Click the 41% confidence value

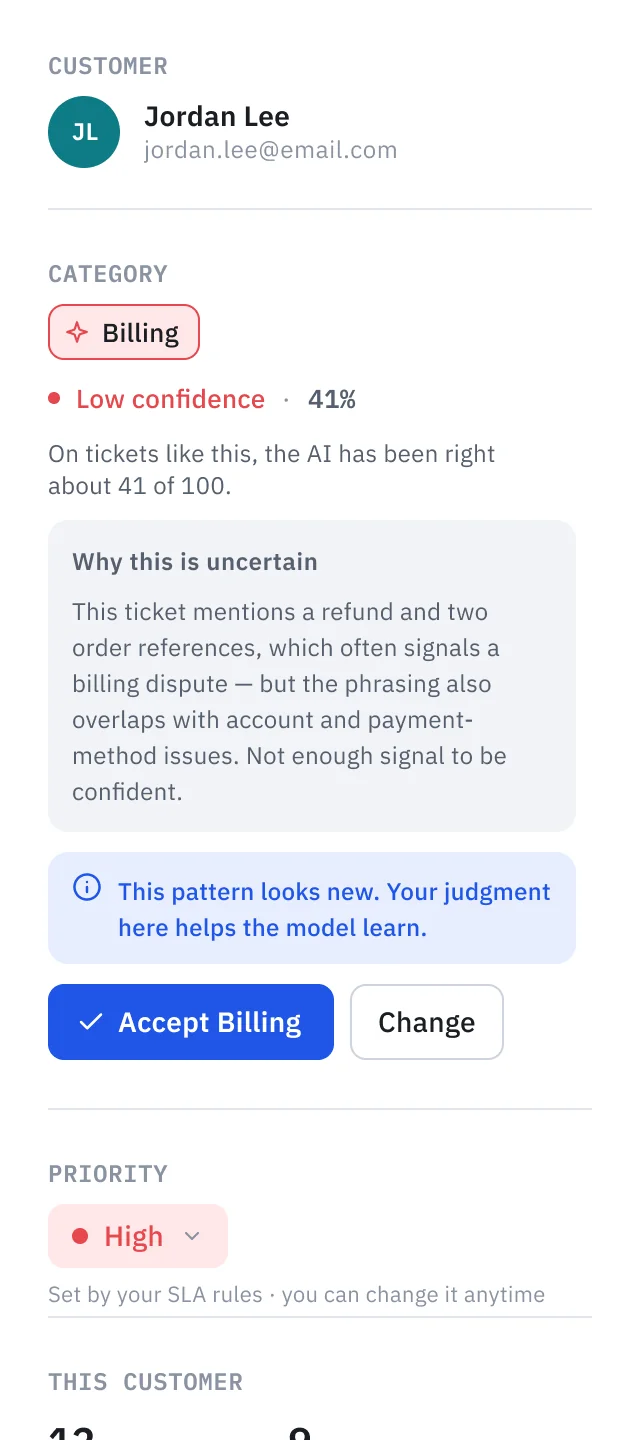click(332, 399)
